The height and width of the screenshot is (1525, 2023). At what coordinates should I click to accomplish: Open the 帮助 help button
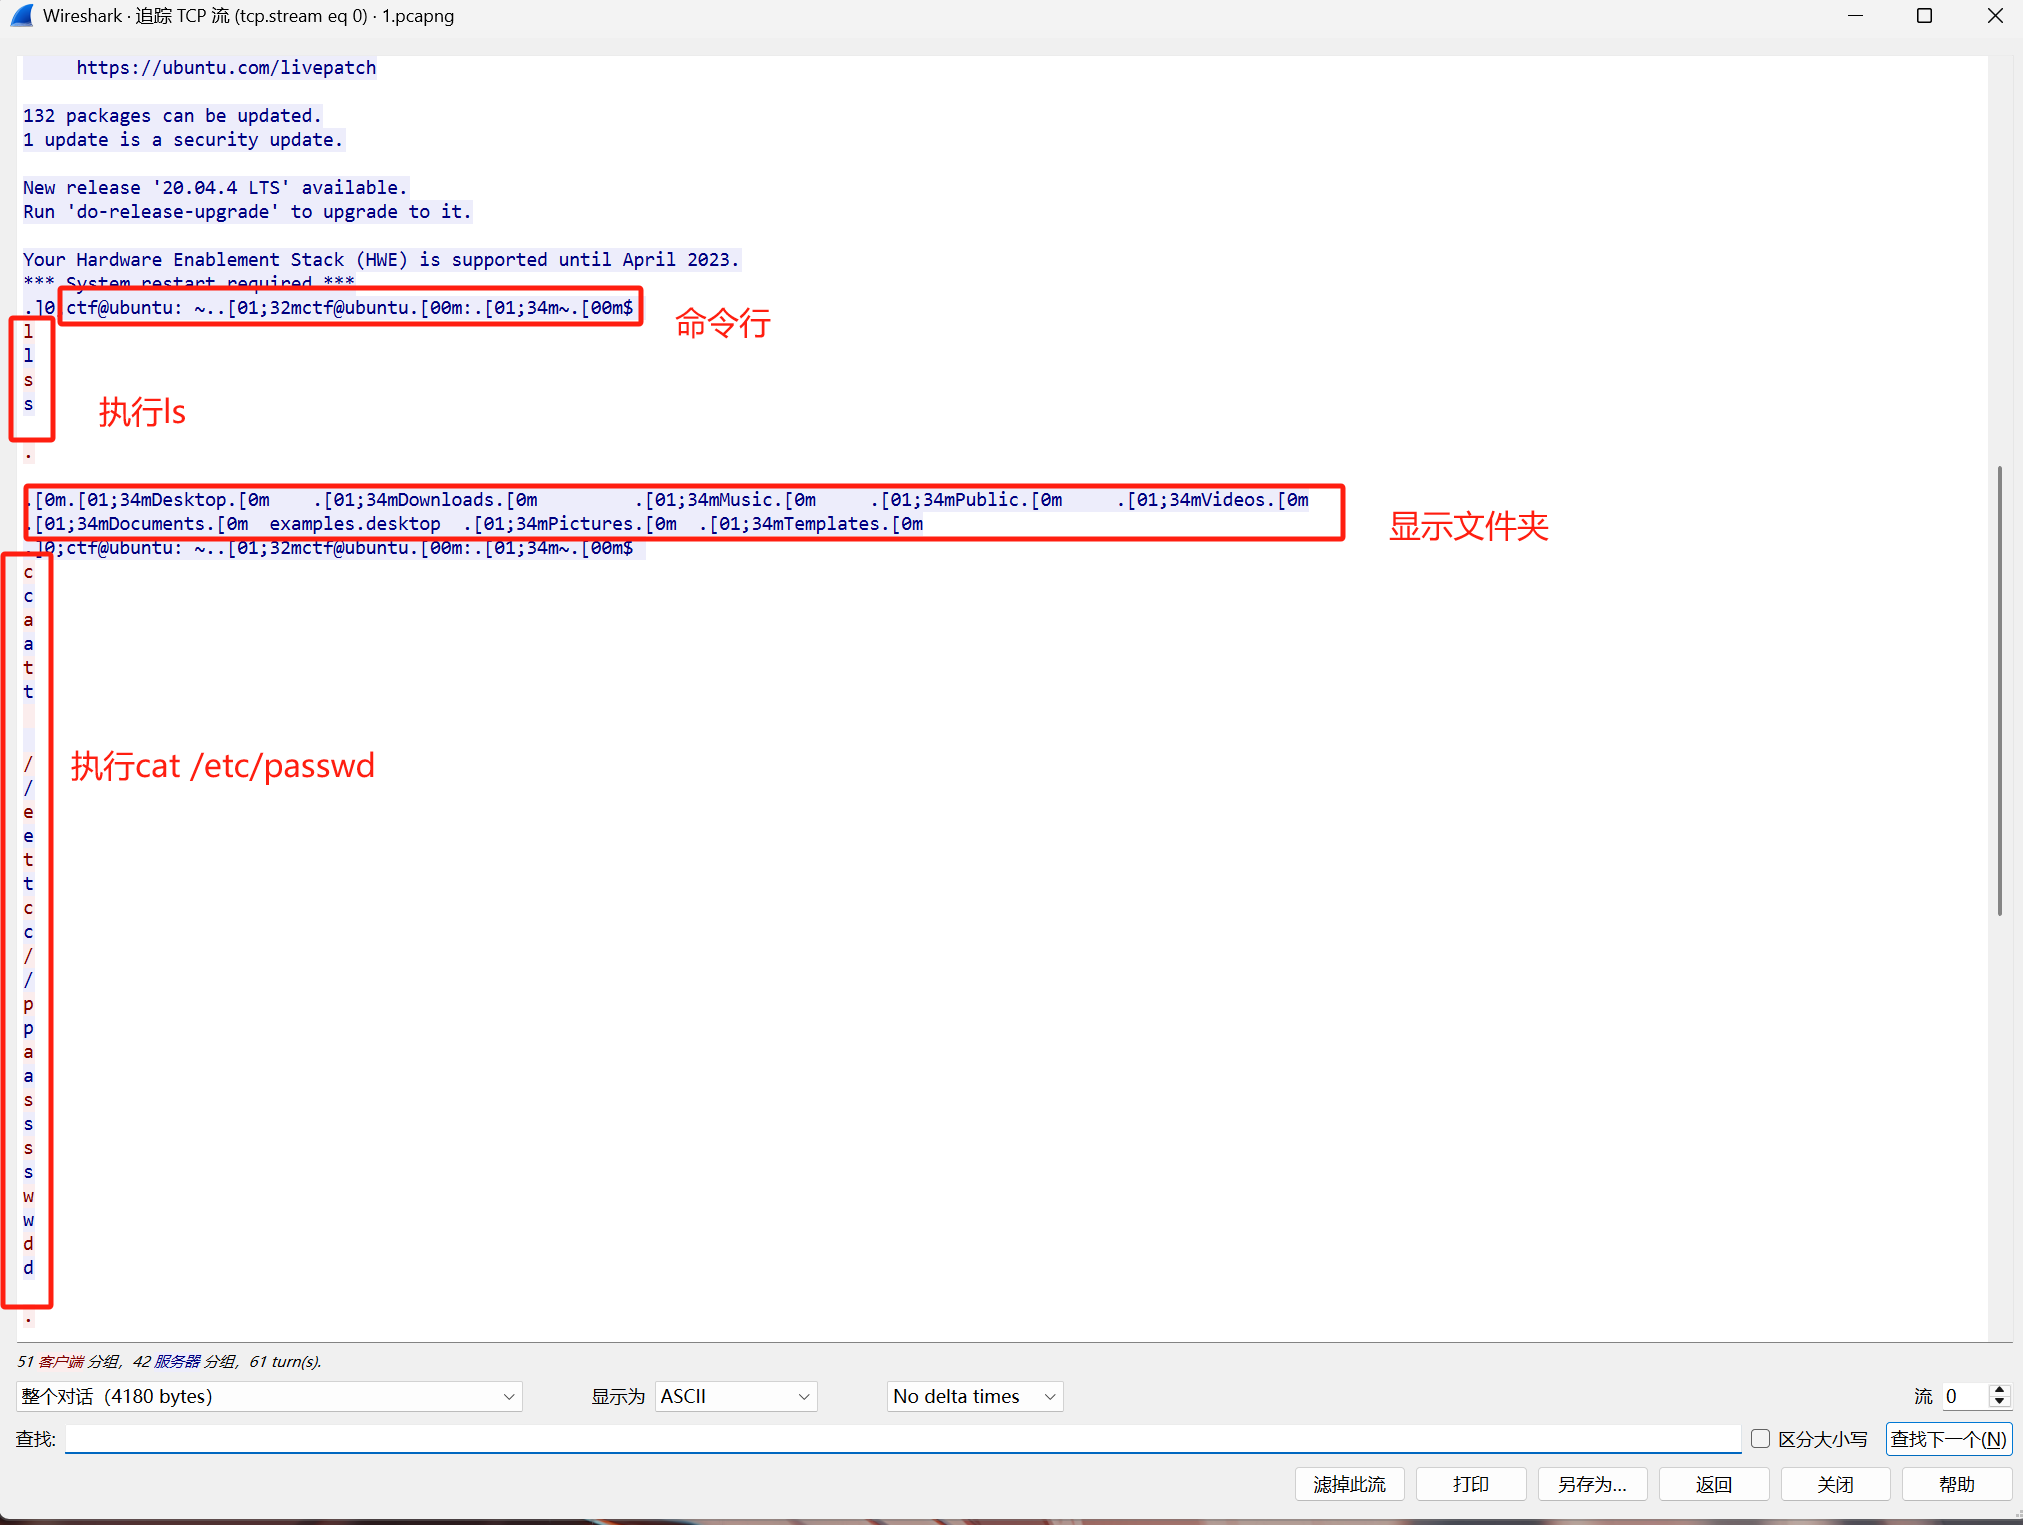pyautogui.click(x=1955, y=1484)
